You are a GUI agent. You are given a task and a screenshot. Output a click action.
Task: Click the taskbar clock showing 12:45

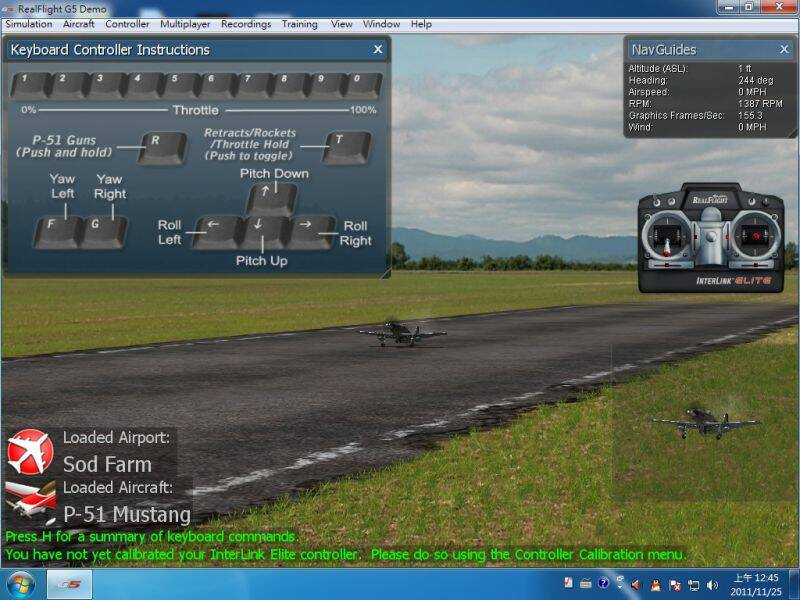[756, 585]
